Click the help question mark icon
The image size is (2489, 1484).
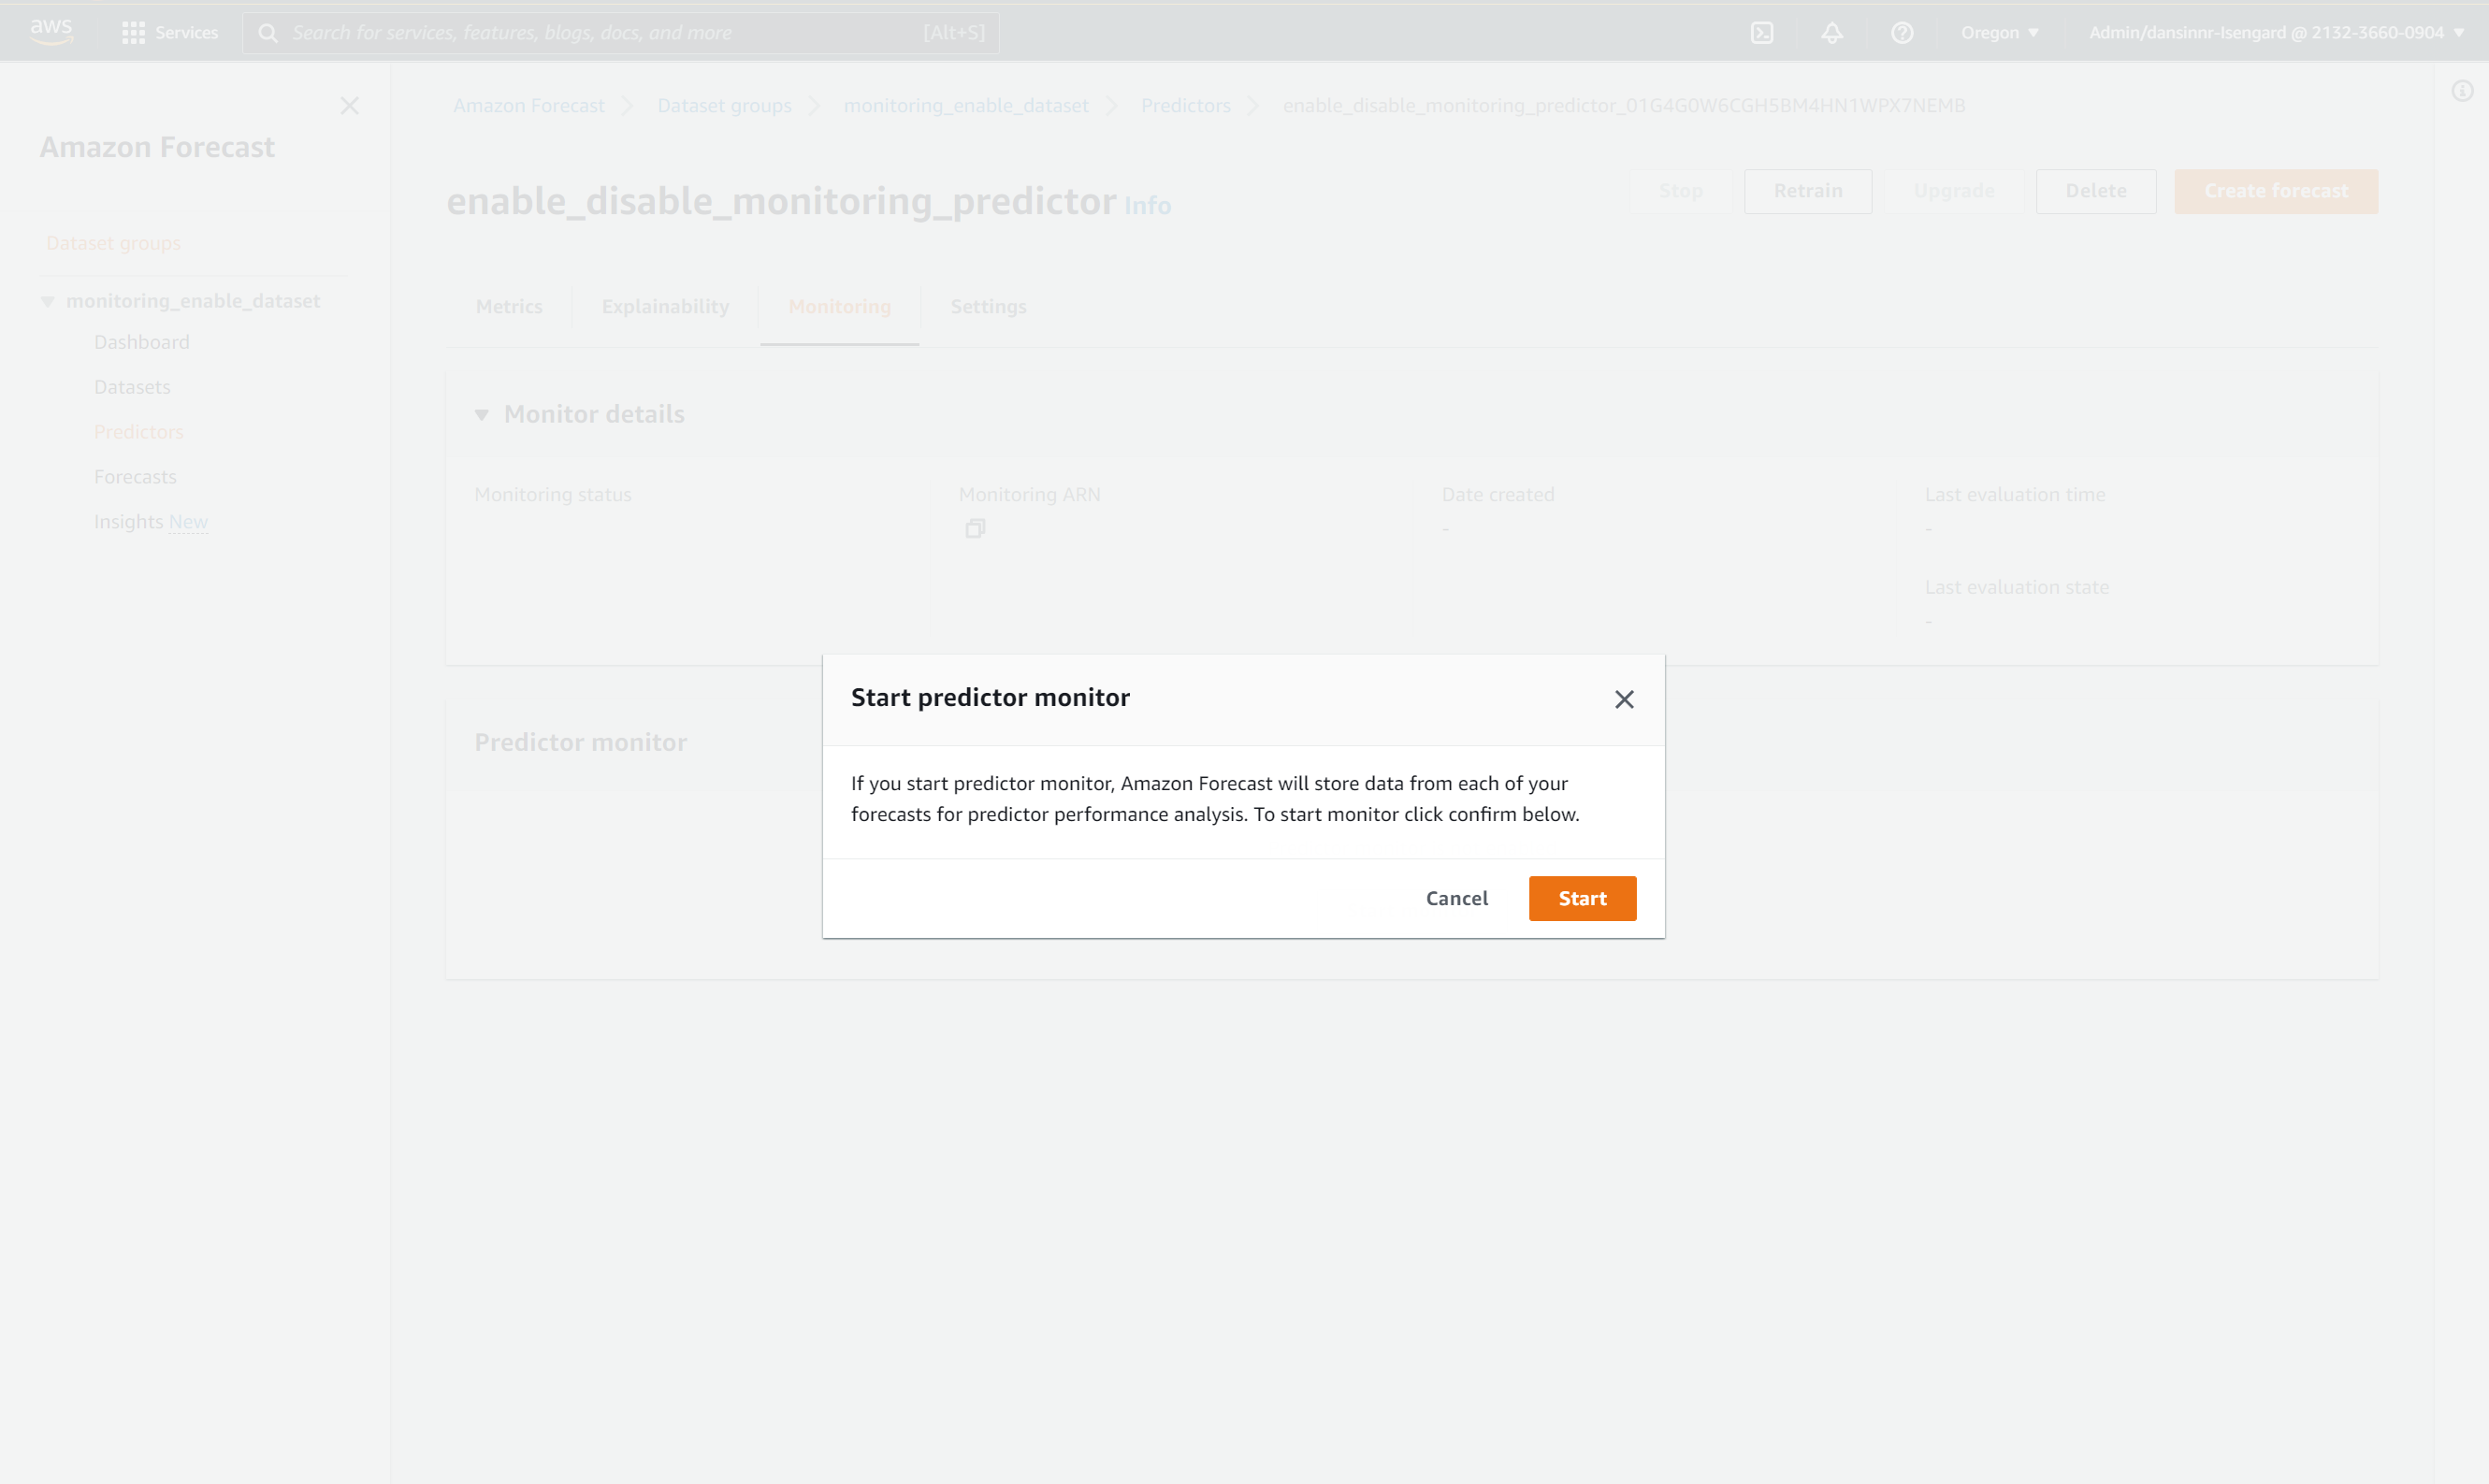[x=1901, y=32]
